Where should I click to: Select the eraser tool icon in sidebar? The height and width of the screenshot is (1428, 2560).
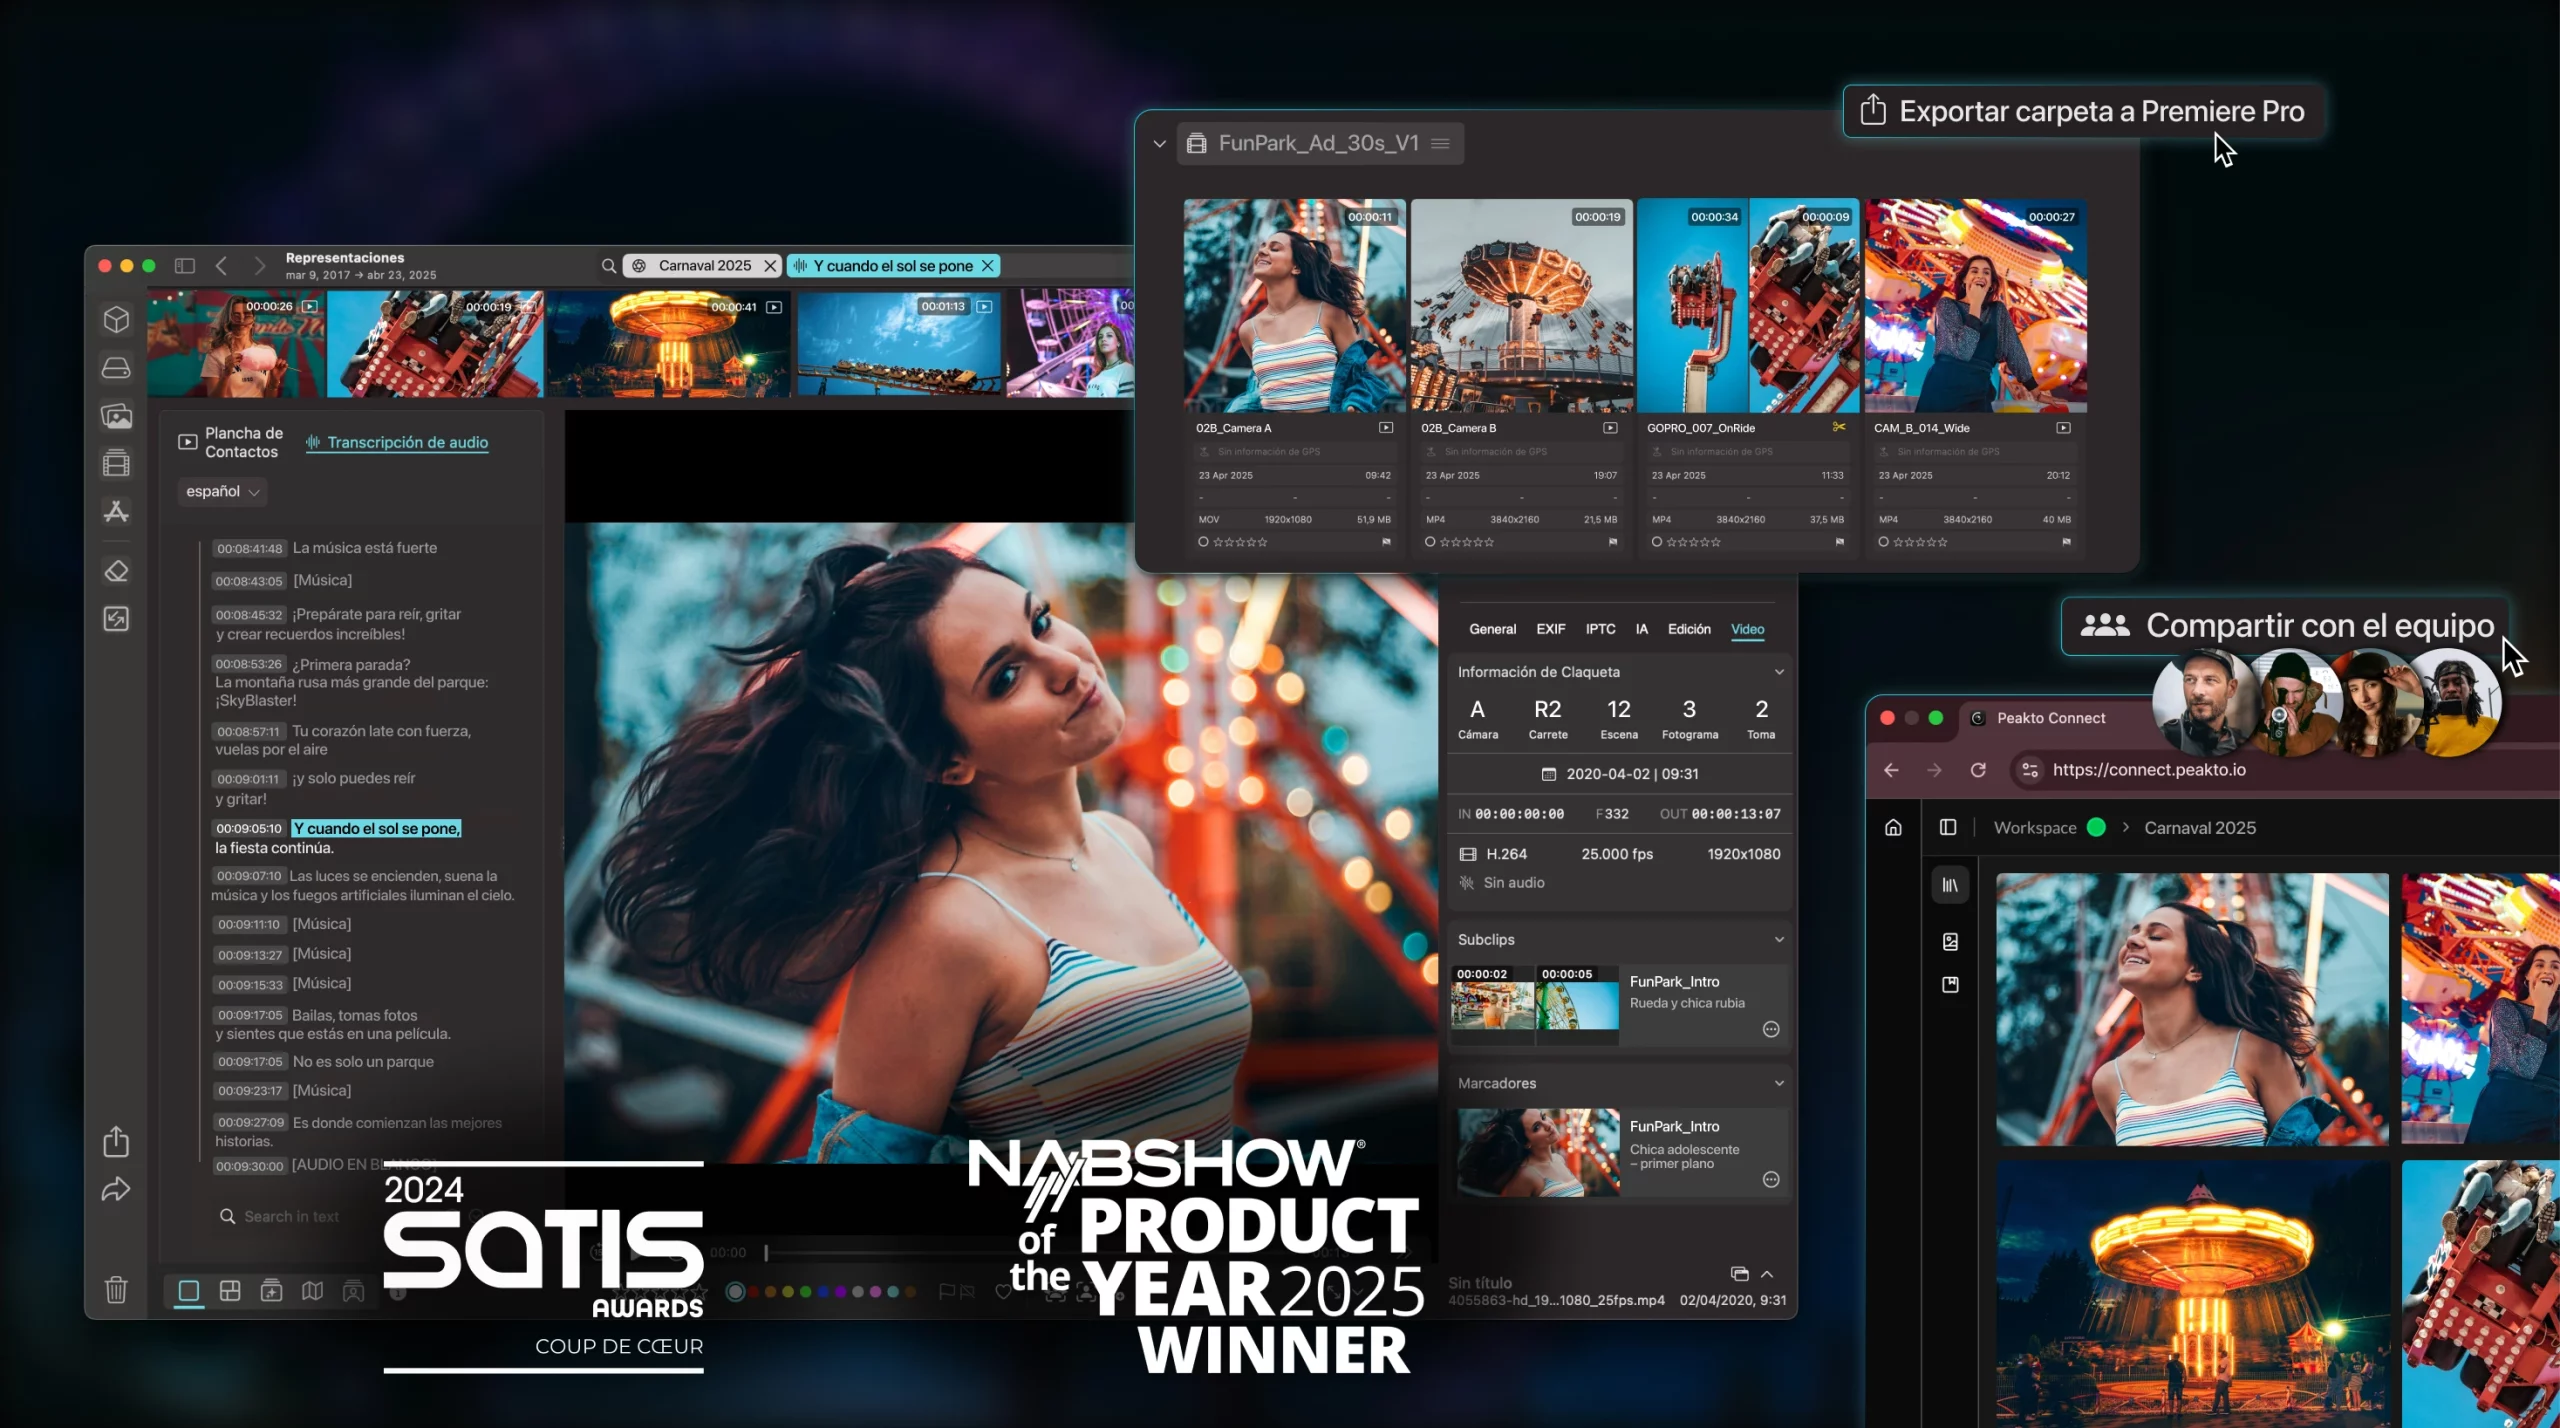[x=116, y=571]
